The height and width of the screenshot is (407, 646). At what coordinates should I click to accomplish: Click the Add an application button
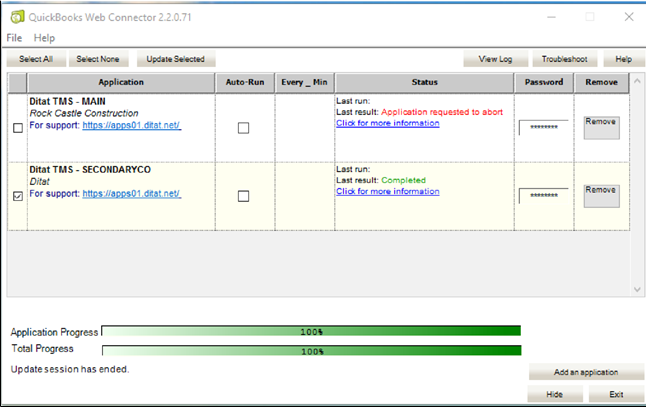click(x=585, y=372)
